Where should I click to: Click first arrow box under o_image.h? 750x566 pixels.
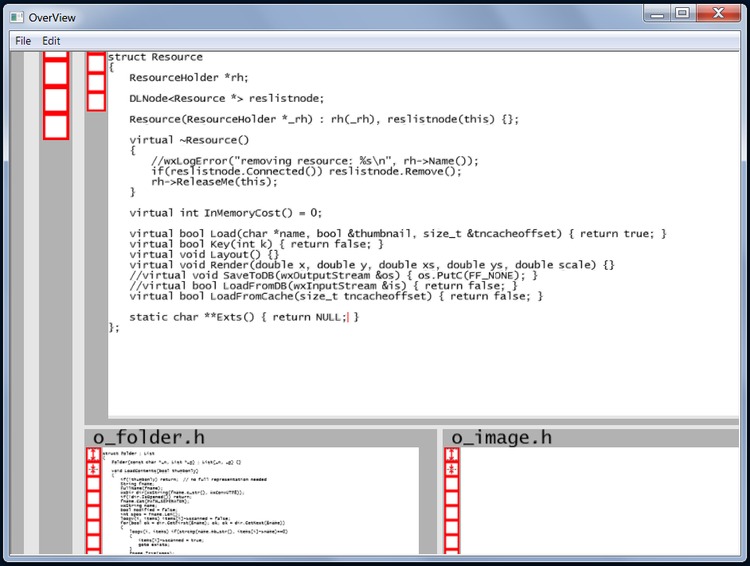(x=451, y=454)
